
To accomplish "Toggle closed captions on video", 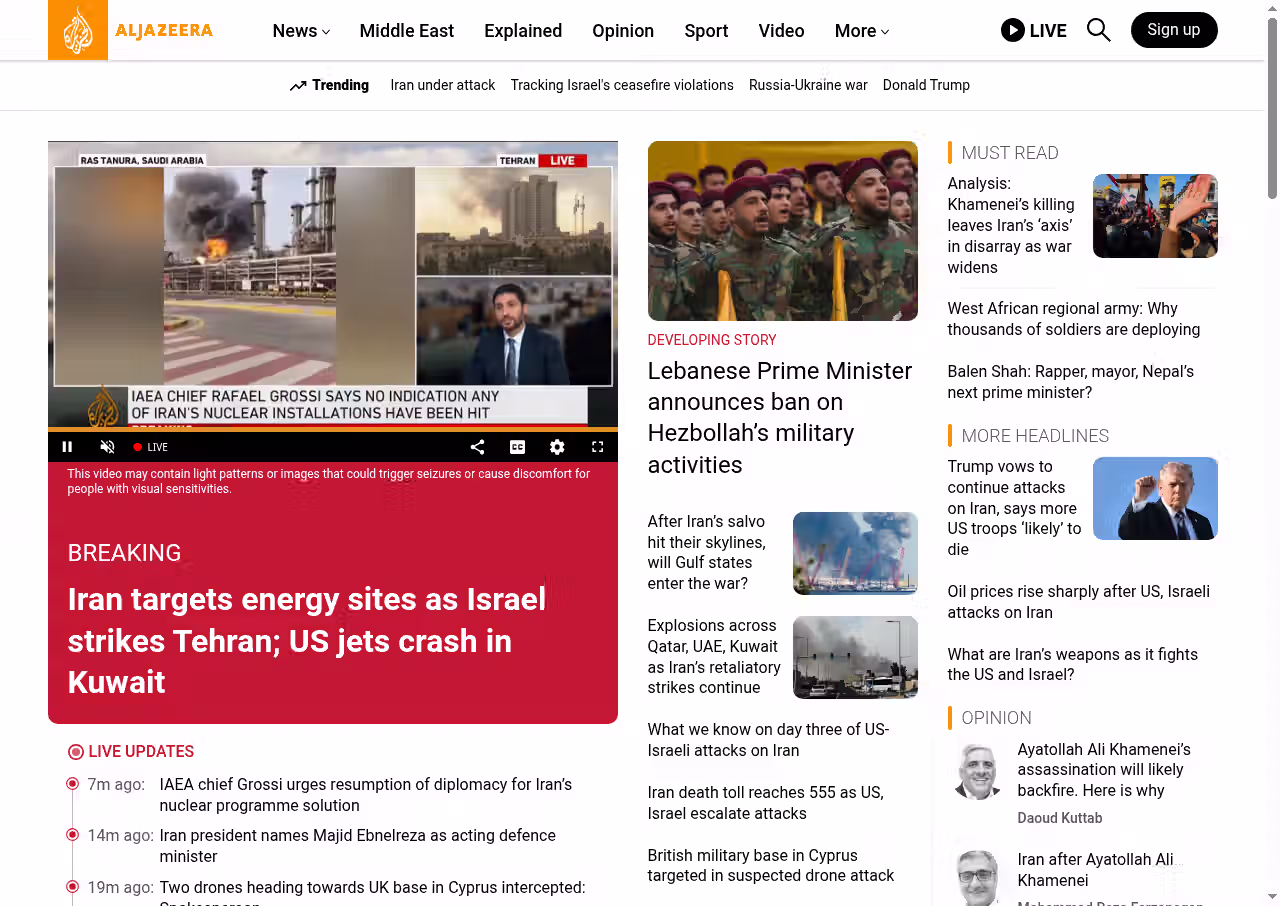I will pyautogui.click(x=517, y=447).
